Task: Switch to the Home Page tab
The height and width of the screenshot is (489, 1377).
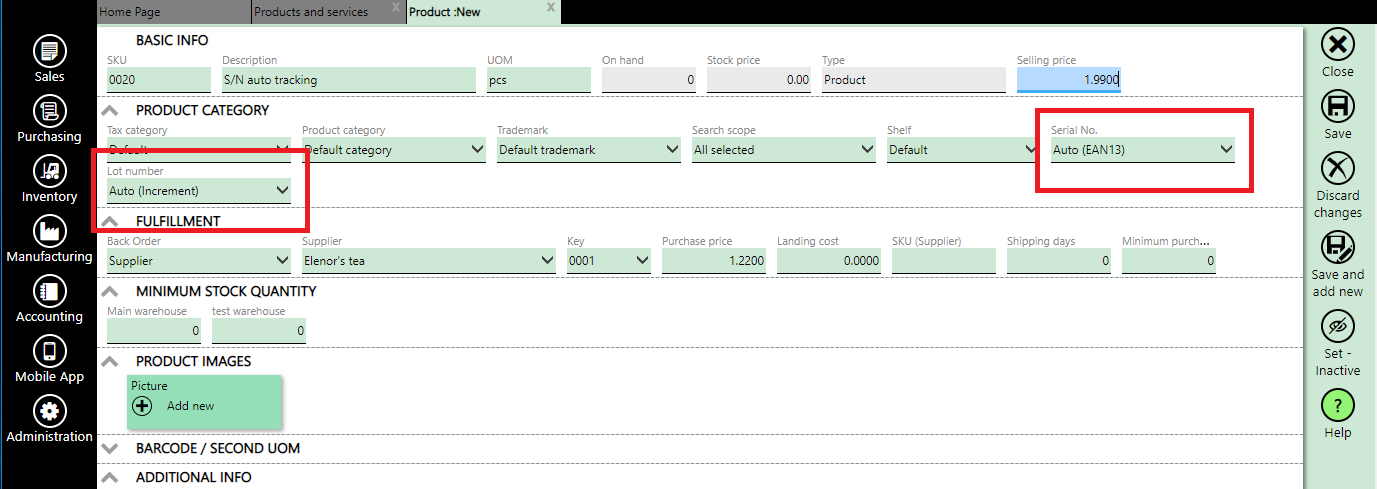Action: click(x=130, y=12)
